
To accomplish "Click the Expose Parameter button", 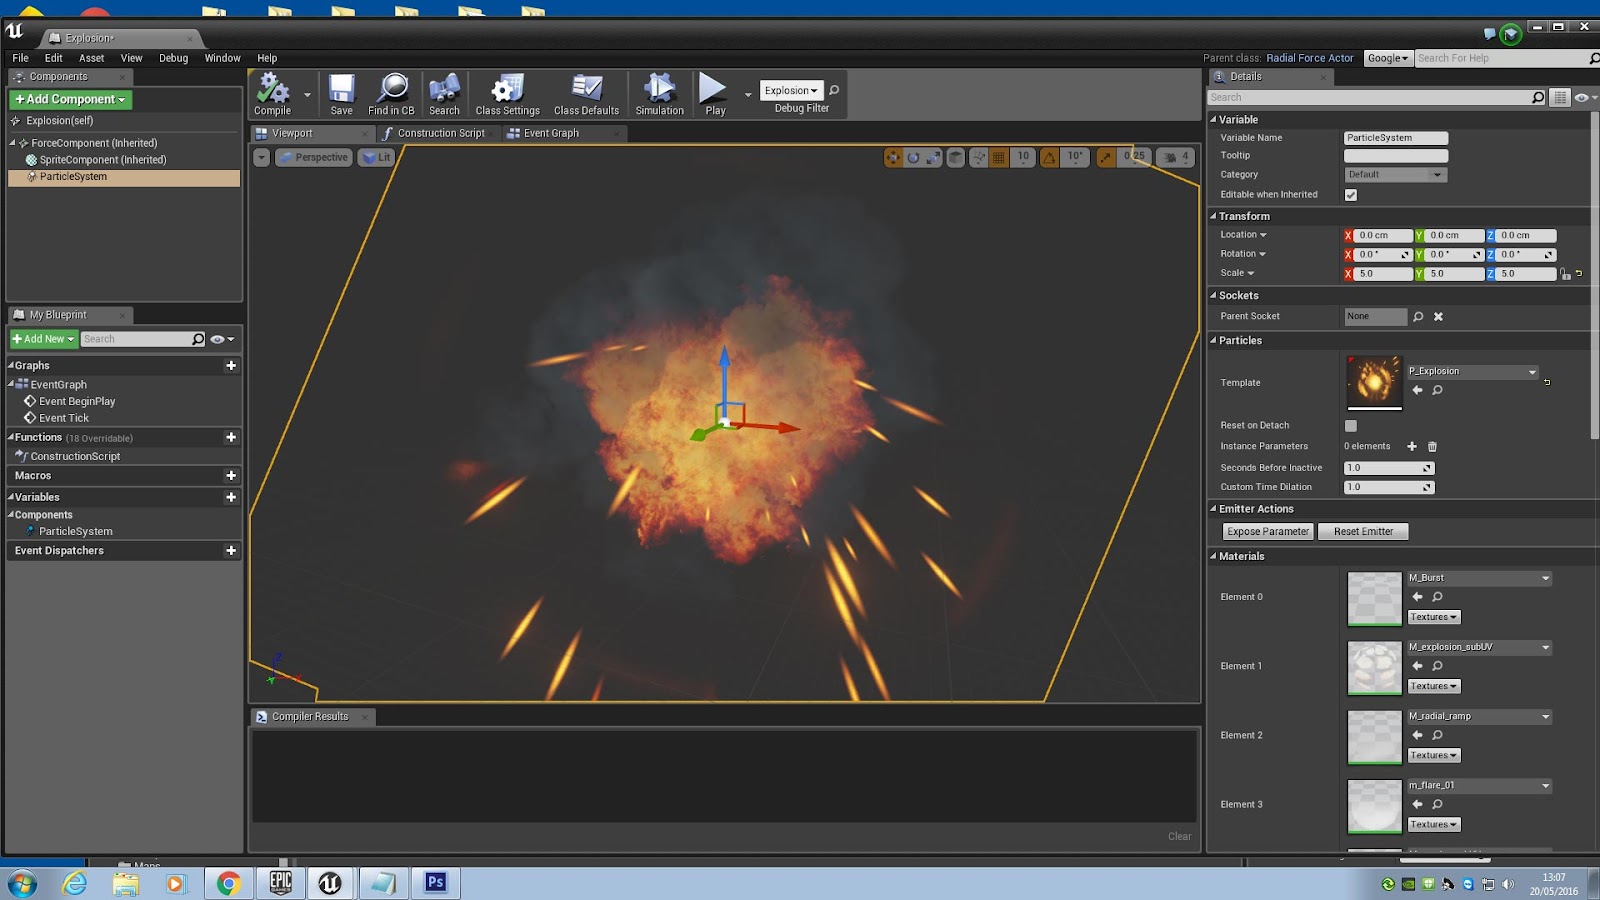I will pos(1267,532).
